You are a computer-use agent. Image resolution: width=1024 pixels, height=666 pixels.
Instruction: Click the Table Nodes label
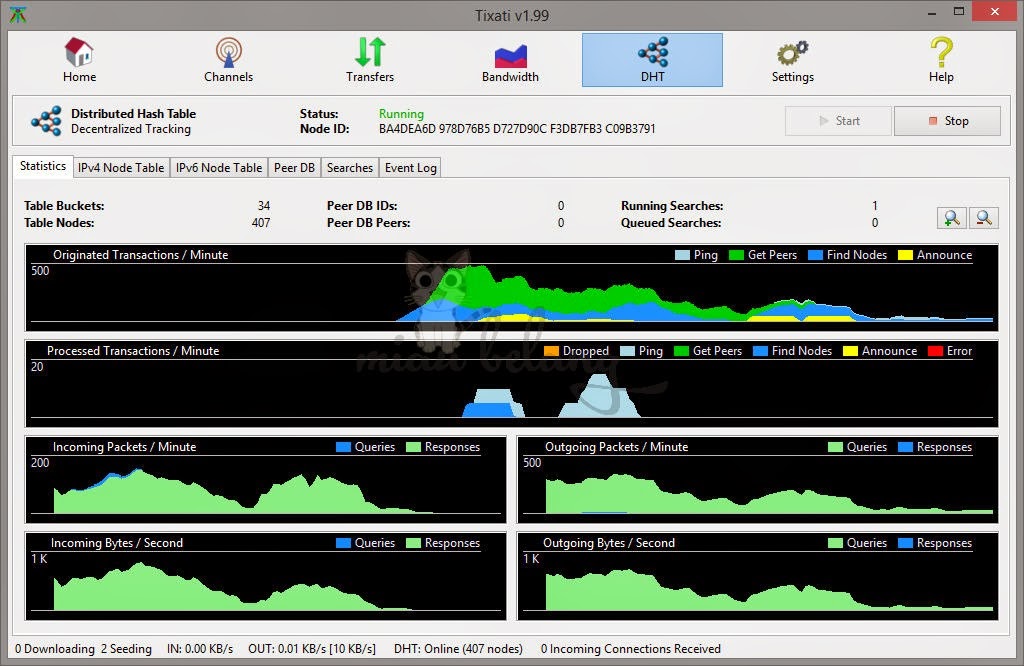pyautogui.click(x=59, y=223)
